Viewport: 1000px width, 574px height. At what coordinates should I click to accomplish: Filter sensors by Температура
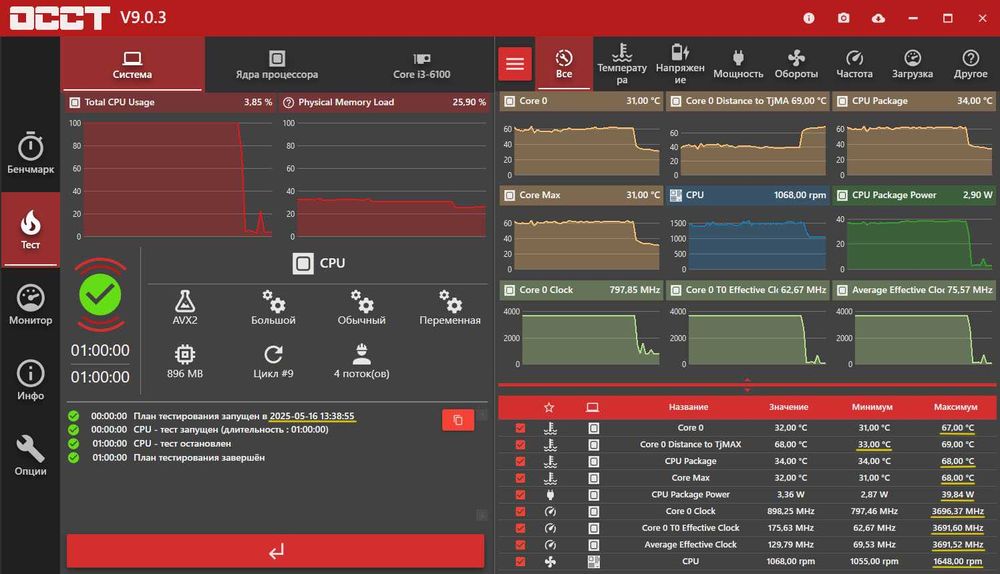point(622,64)
